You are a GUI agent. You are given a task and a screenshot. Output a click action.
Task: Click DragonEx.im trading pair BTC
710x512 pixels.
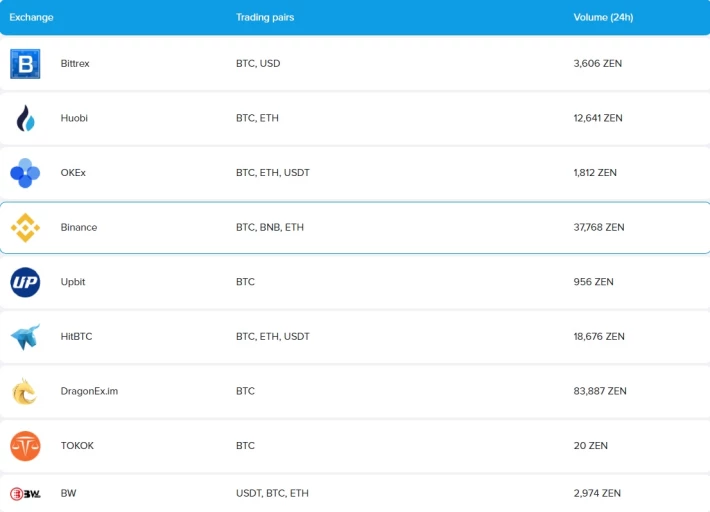click(245, 391)
